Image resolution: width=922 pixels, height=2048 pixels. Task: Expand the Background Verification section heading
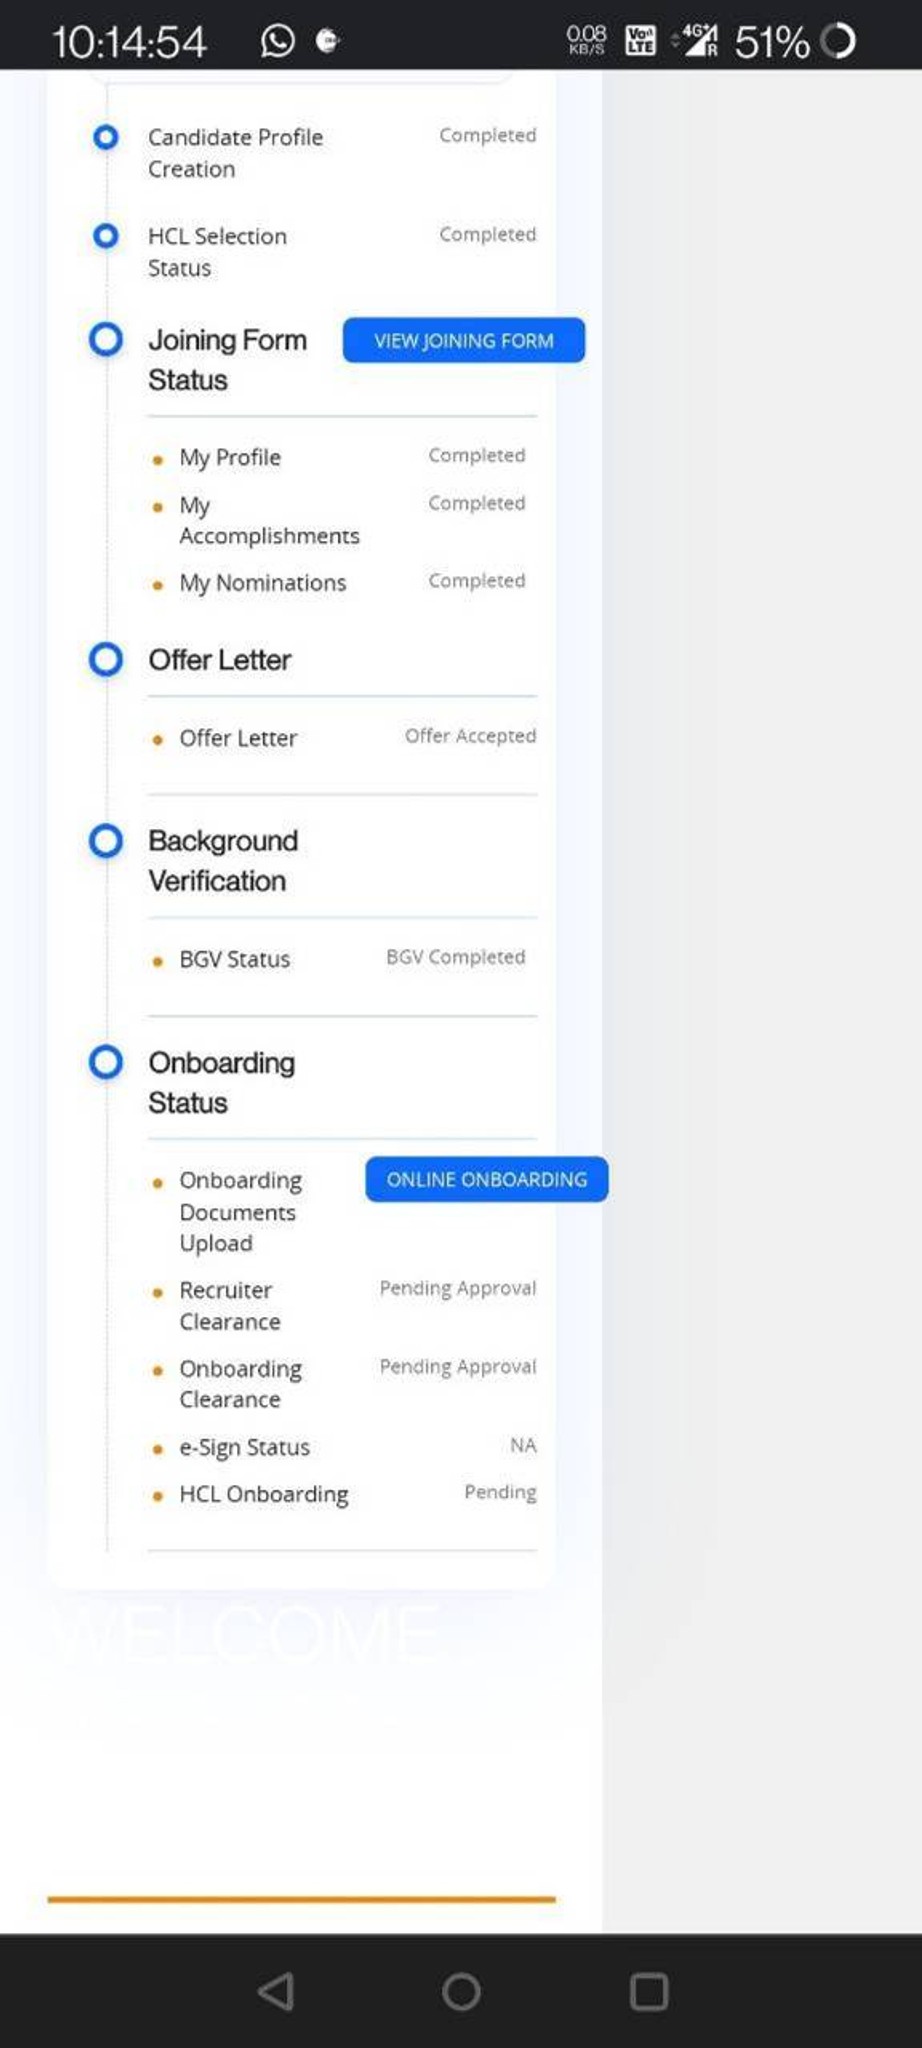pos(222,860)
